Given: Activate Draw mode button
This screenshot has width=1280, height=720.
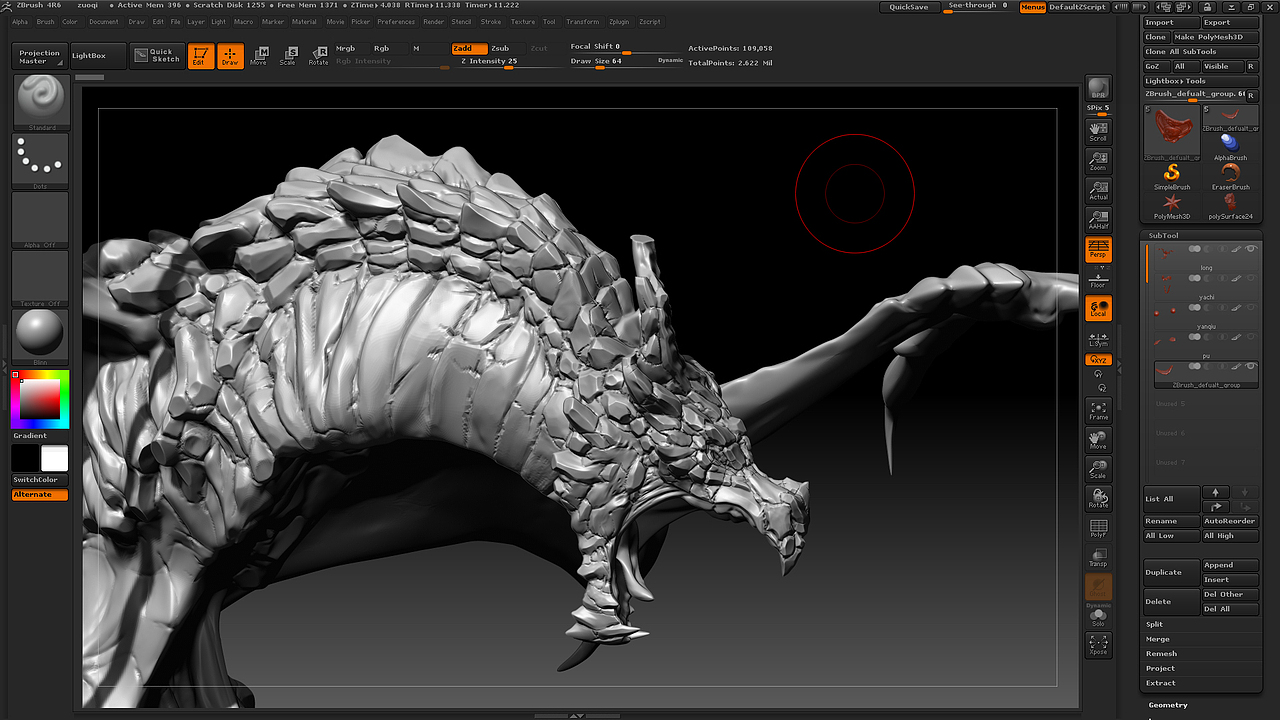Looking at the screenshot, I should click(231, 56).
